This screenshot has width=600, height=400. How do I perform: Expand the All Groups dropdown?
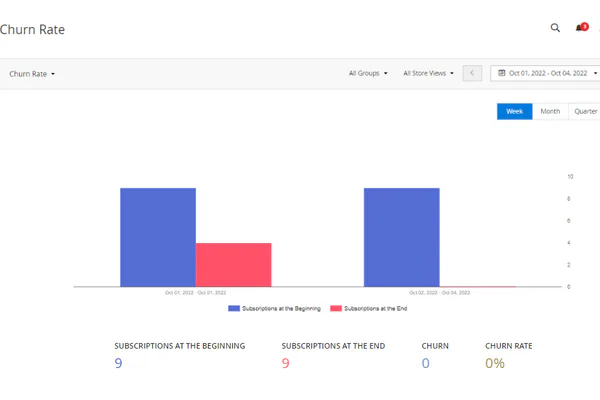368,73
